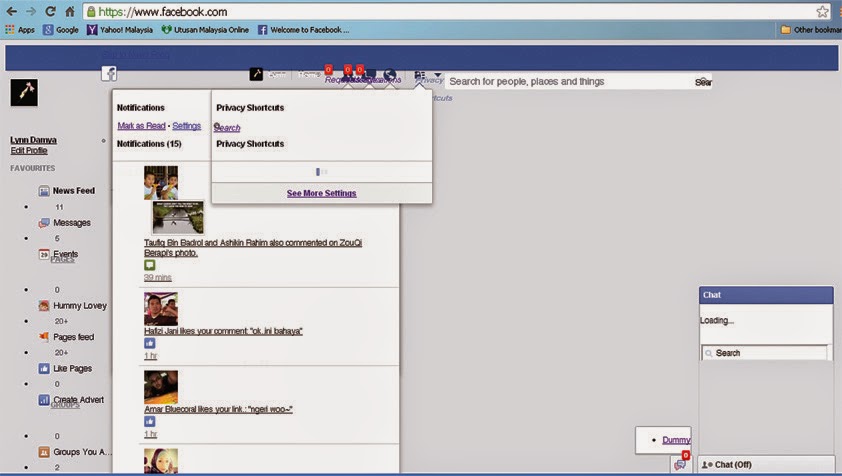Image resolution: width=842 pixels, height=476 pixels.
Task: Open notification Settings link
Action: click(x=186, y=126)
